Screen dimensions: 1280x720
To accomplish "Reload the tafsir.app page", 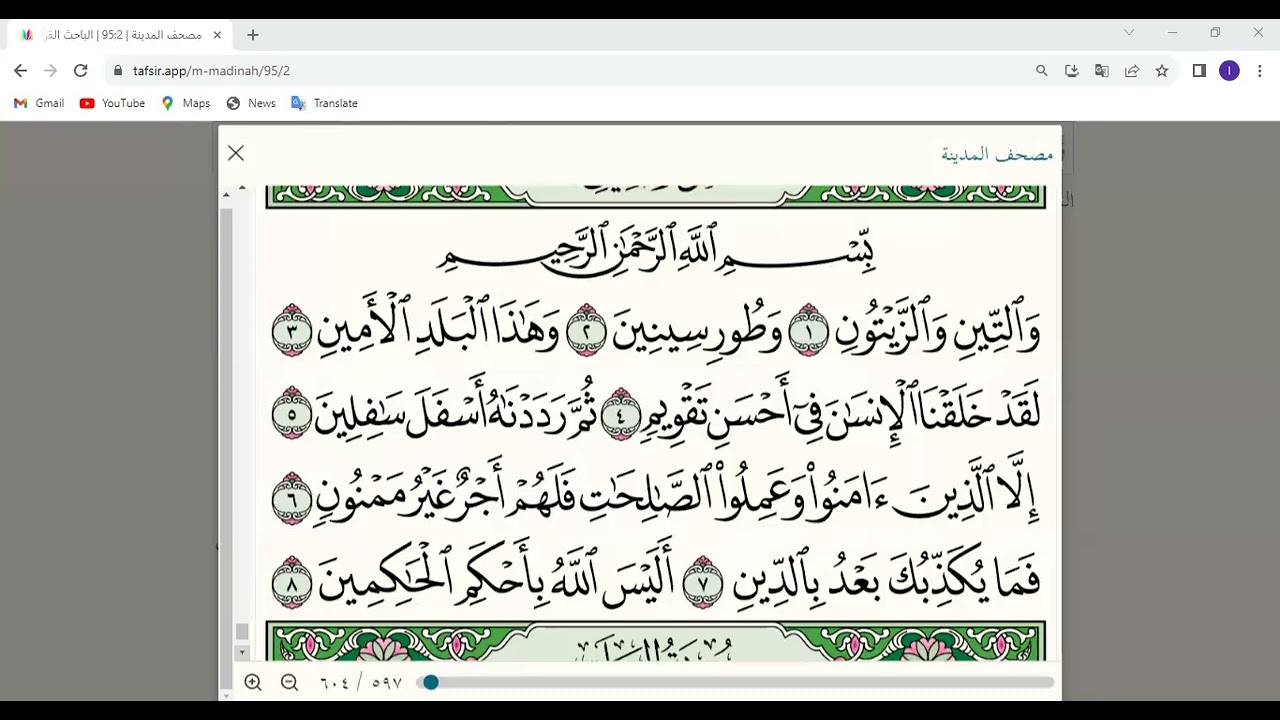I will (81, 71).
